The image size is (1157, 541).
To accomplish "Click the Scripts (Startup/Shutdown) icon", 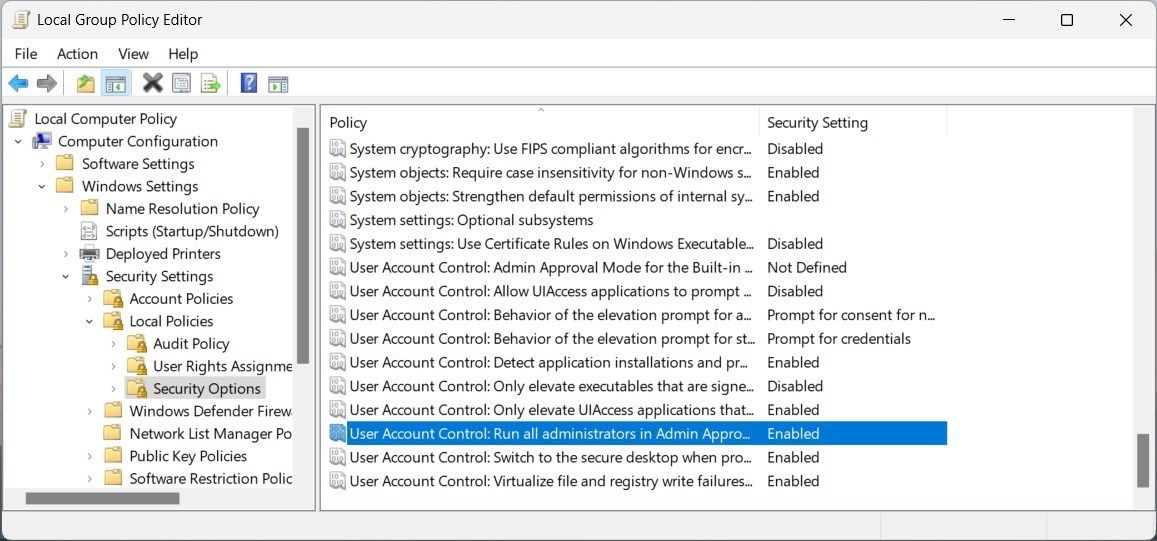I will point(89,231).
